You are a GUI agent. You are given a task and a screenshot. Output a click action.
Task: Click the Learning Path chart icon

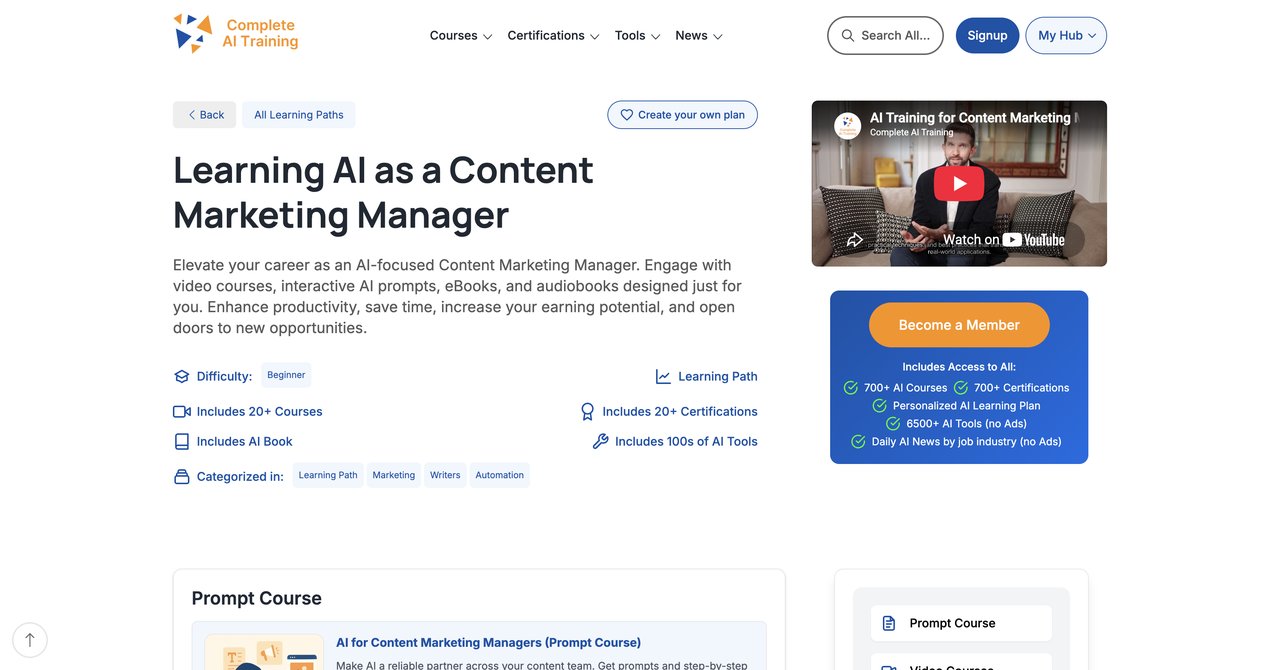pyautogui.click(x=663, y=377)
